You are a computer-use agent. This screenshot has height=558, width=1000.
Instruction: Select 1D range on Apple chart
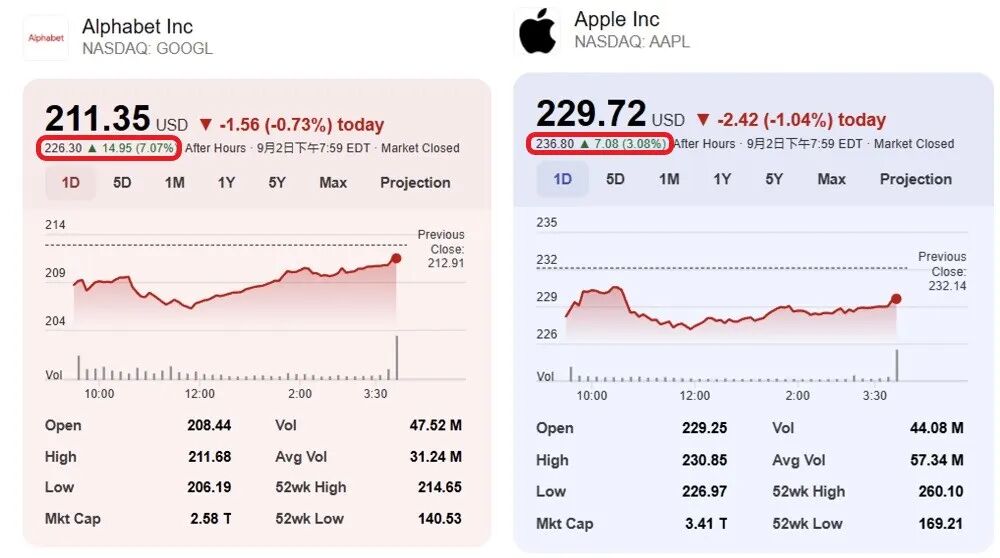[563, 179]
